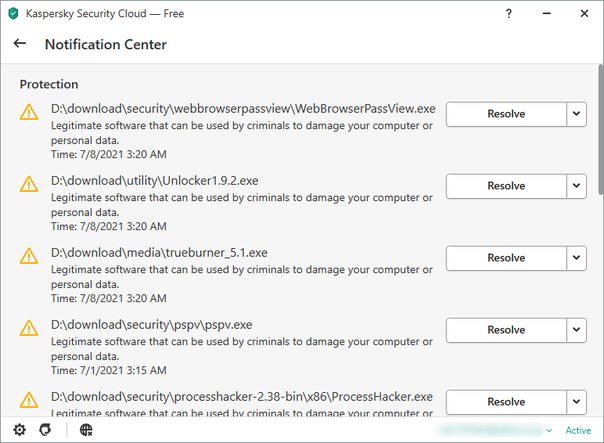
Task: Click the Protection section heading
Action: pyautogui.click(x=49, y=84)
